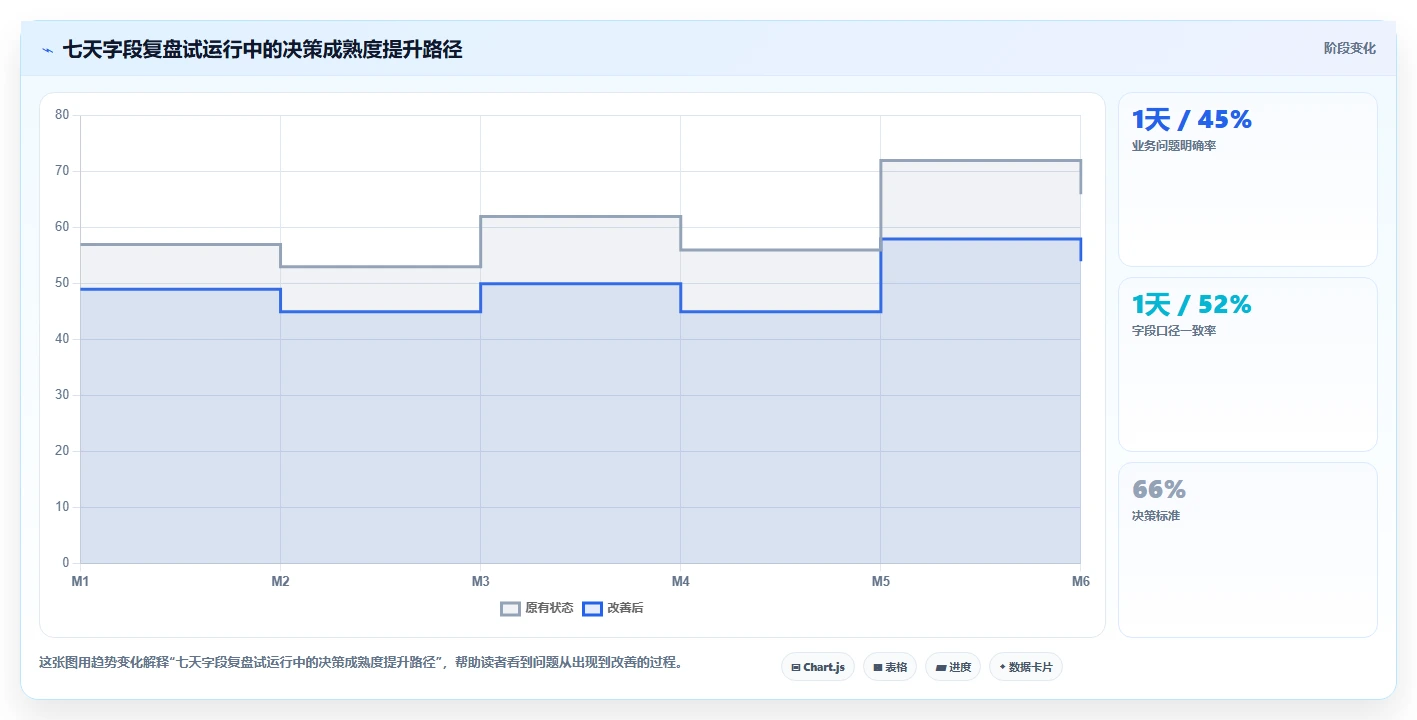The height and width of the screenshot is (720, 1417).
Task: Open the 决策标准 card
Action: (1248, 550)
